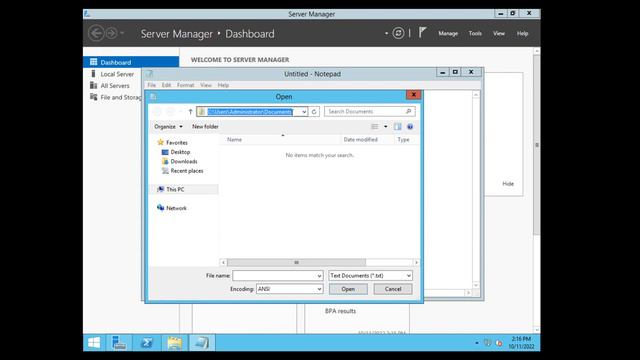The image size is (640, 360).
Task: Click the highlighted address bar path
Action: click(250, 111)
